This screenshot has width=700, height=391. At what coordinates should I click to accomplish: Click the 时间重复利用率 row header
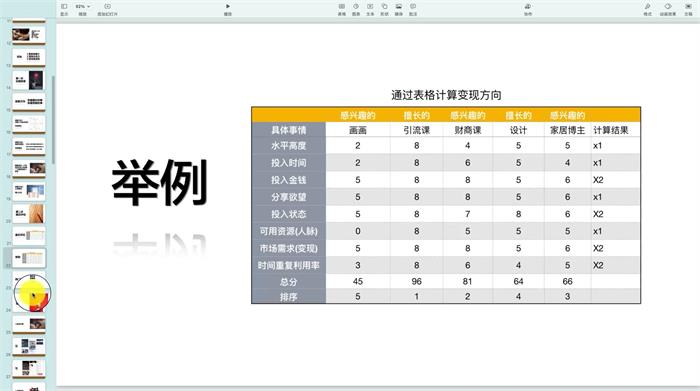[288, 265]
